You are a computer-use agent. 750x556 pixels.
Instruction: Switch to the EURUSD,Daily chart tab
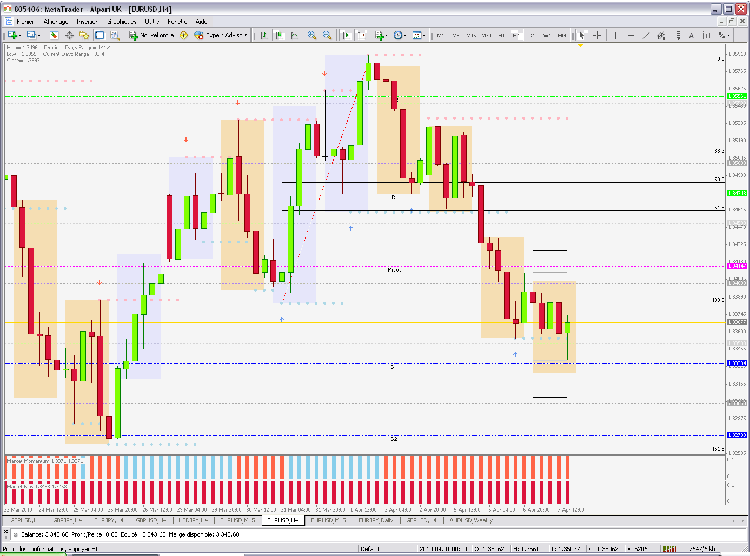pos(376,520)
